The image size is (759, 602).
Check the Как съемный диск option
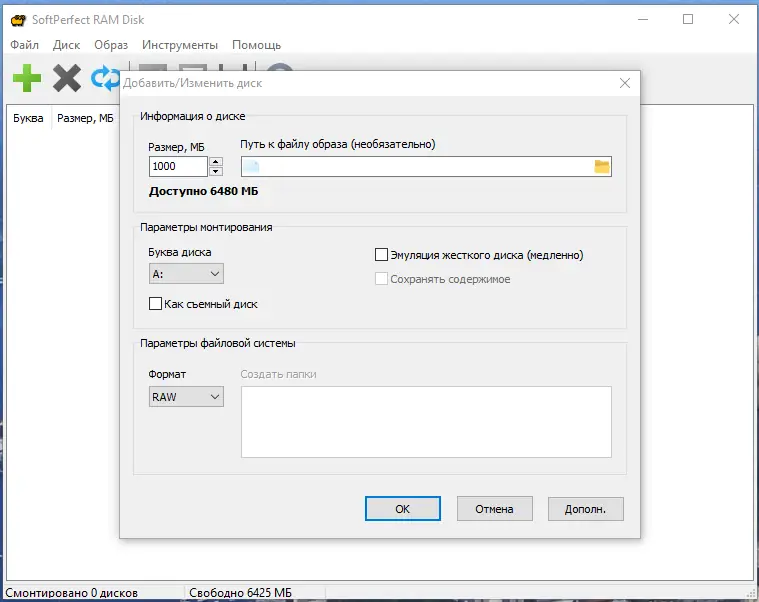click(155, 304)
